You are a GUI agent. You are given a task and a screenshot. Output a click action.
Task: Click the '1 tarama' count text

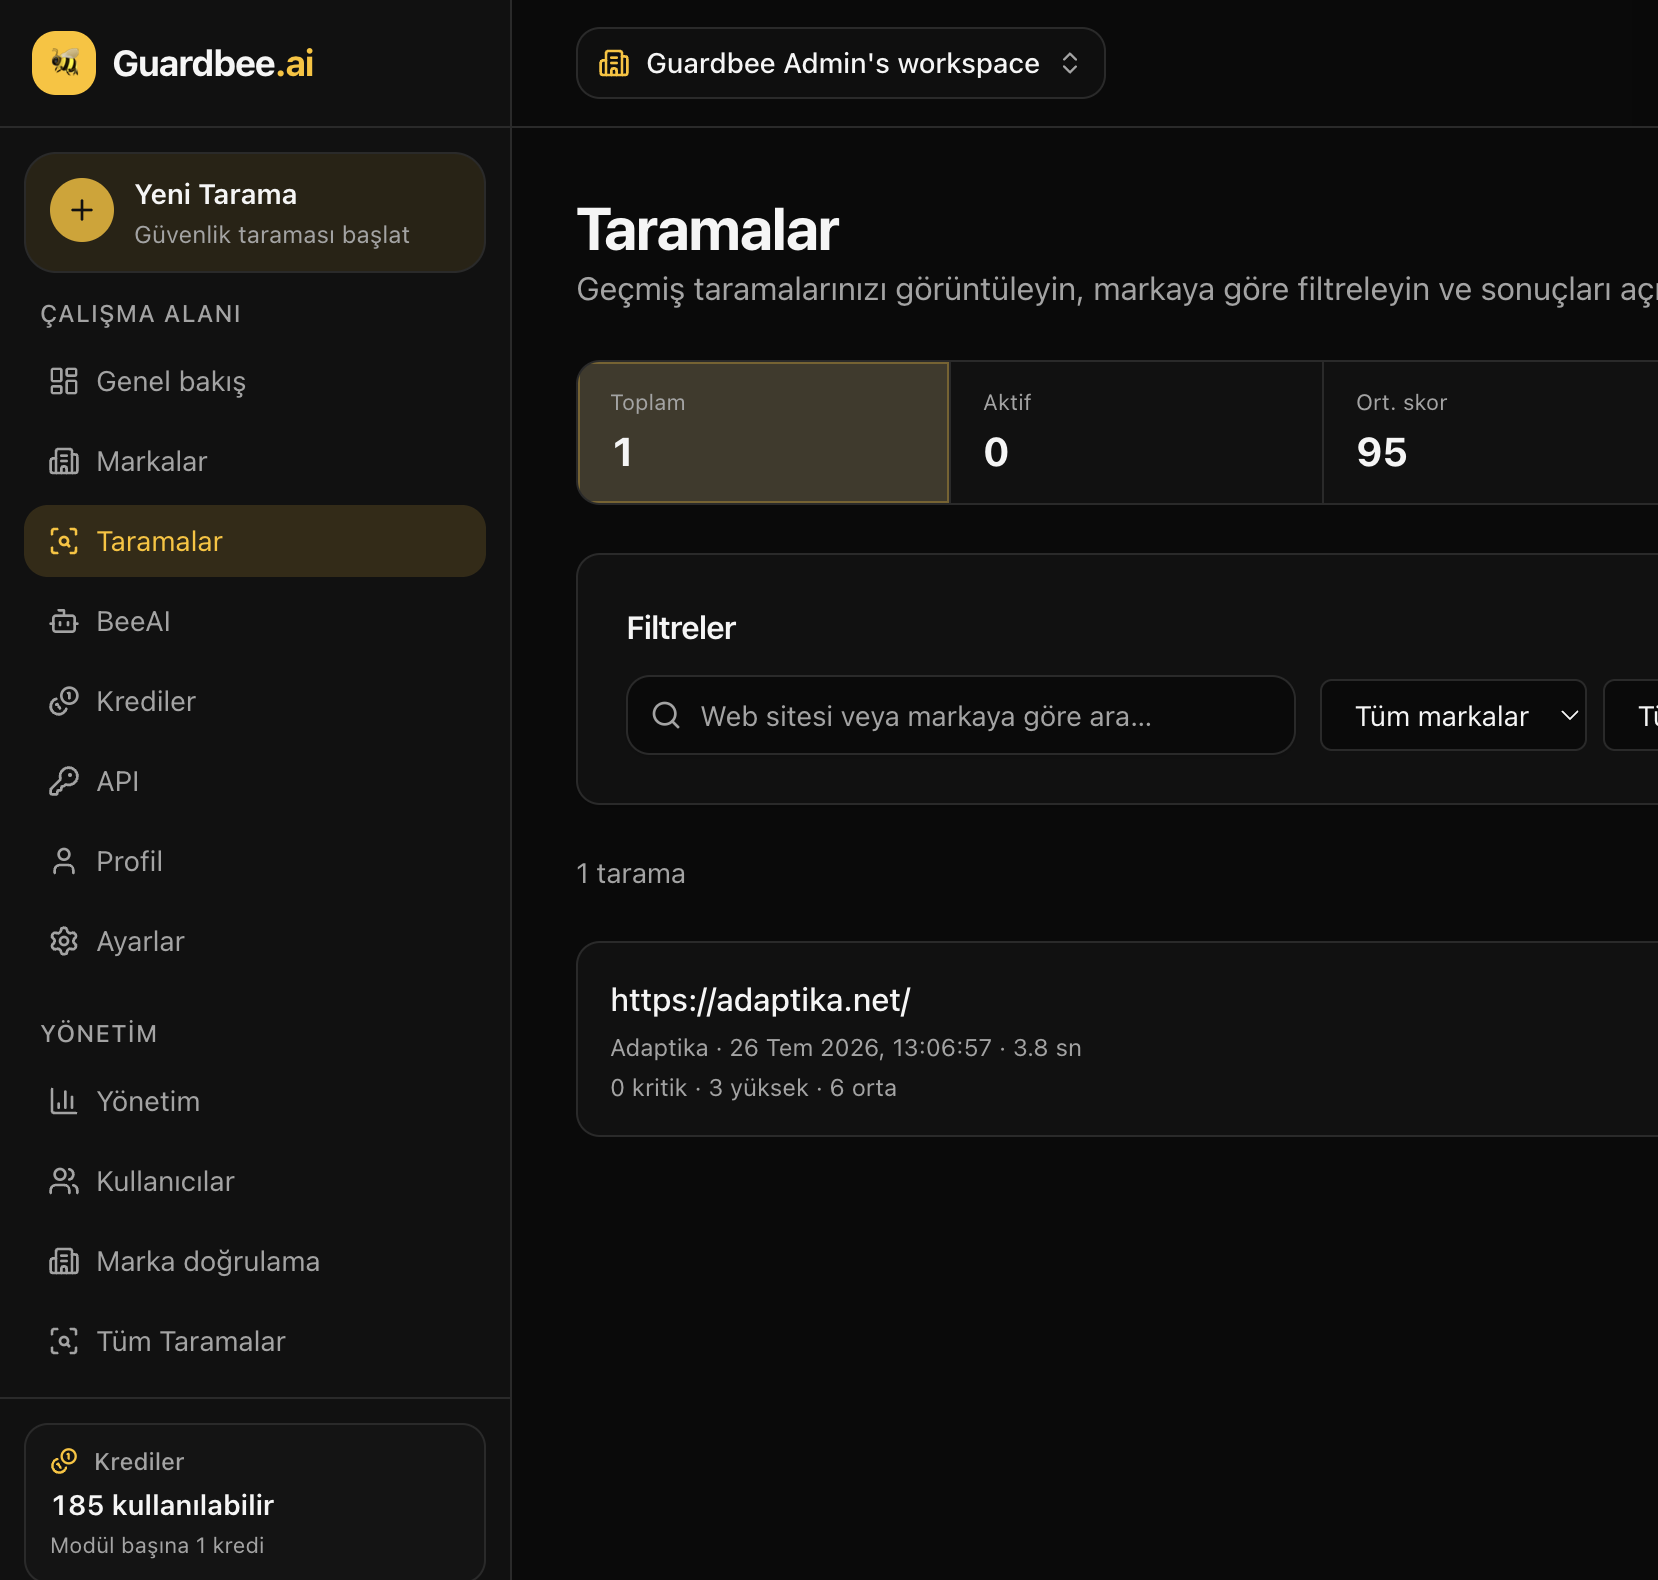631,873
